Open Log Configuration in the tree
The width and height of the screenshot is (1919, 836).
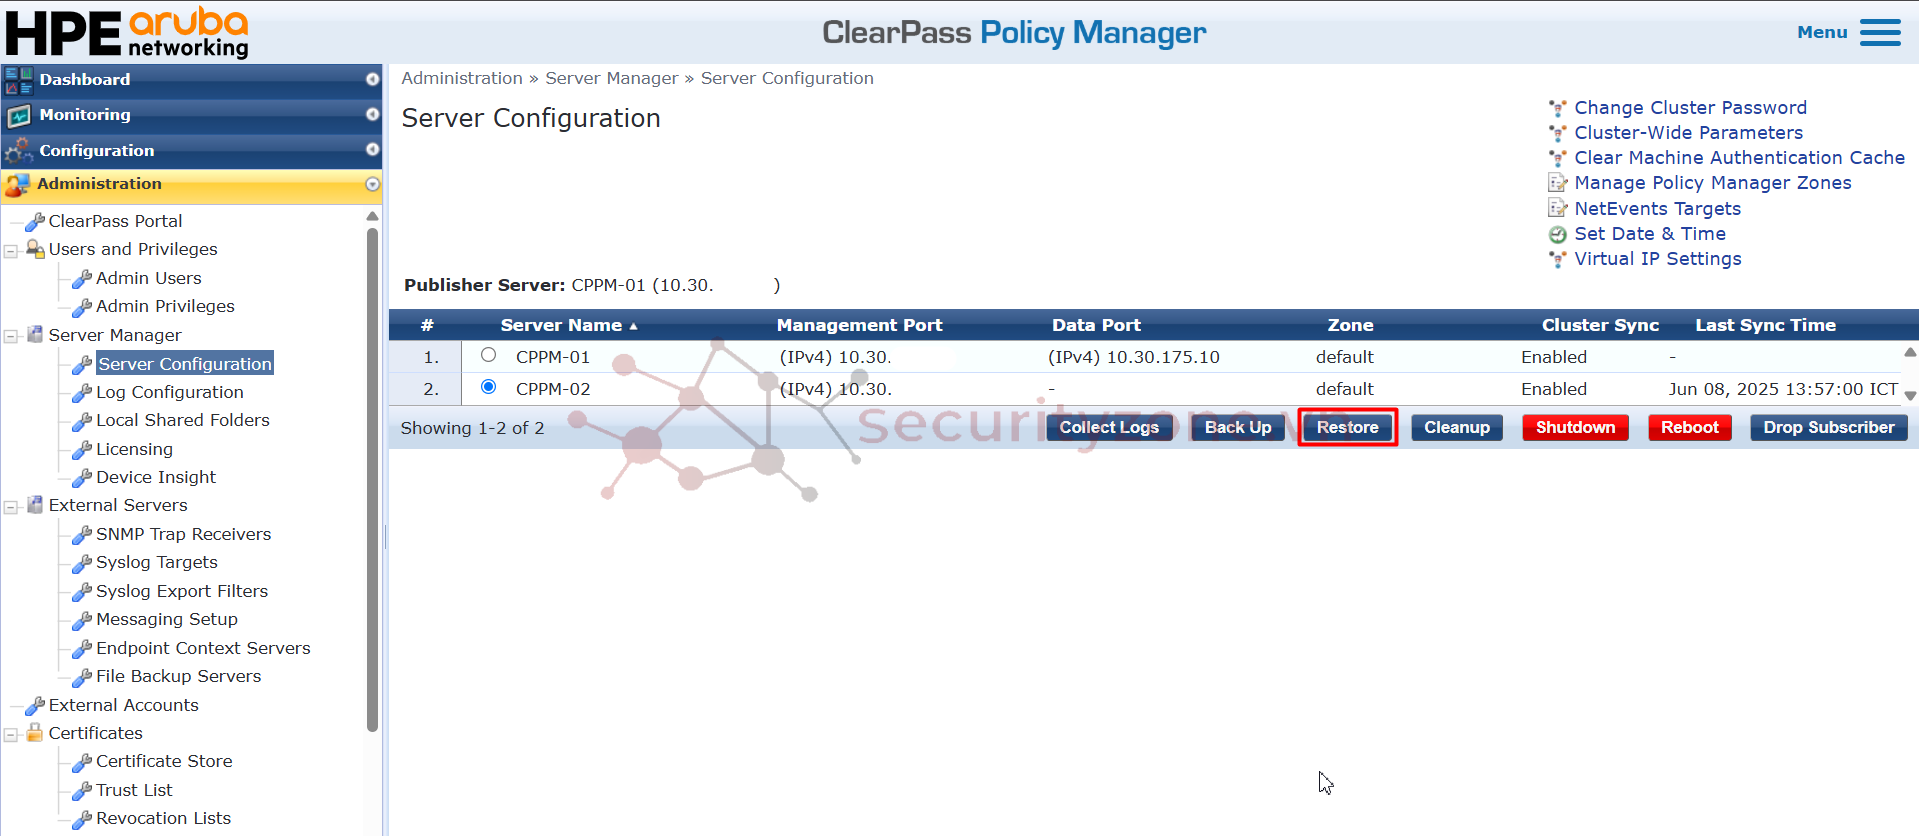(170, 392)
